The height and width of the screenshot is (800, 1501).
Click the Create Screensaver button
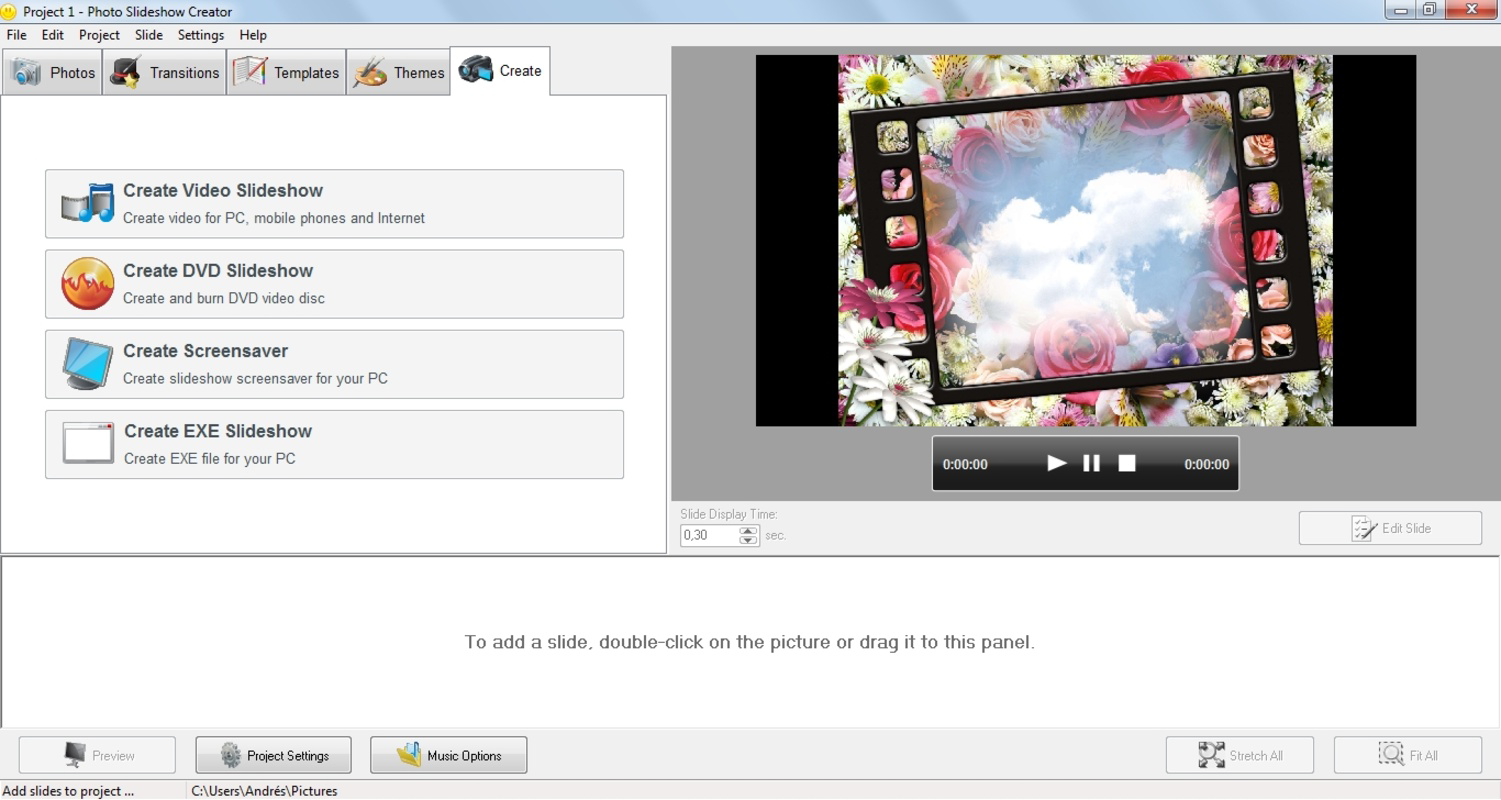pyautogui.click(x=334, y=364)
